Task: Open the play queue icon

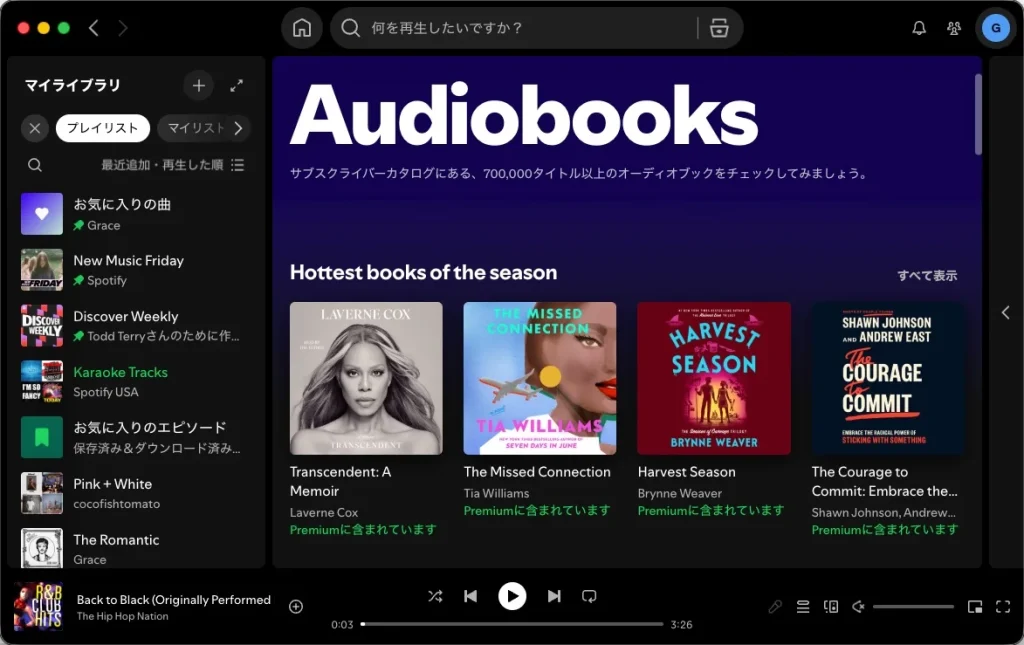Action: 803,606
